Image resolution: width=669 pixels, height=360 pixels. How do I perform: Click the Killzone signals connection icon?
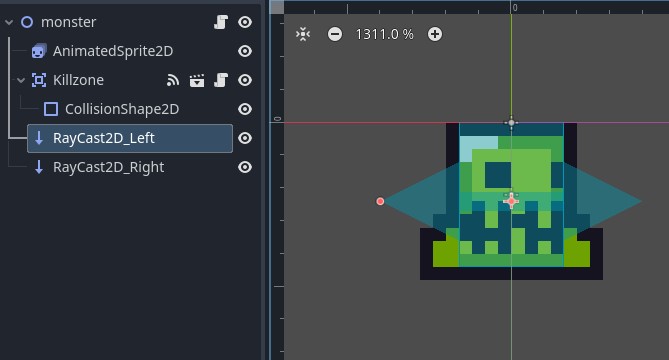pos(173,80)
